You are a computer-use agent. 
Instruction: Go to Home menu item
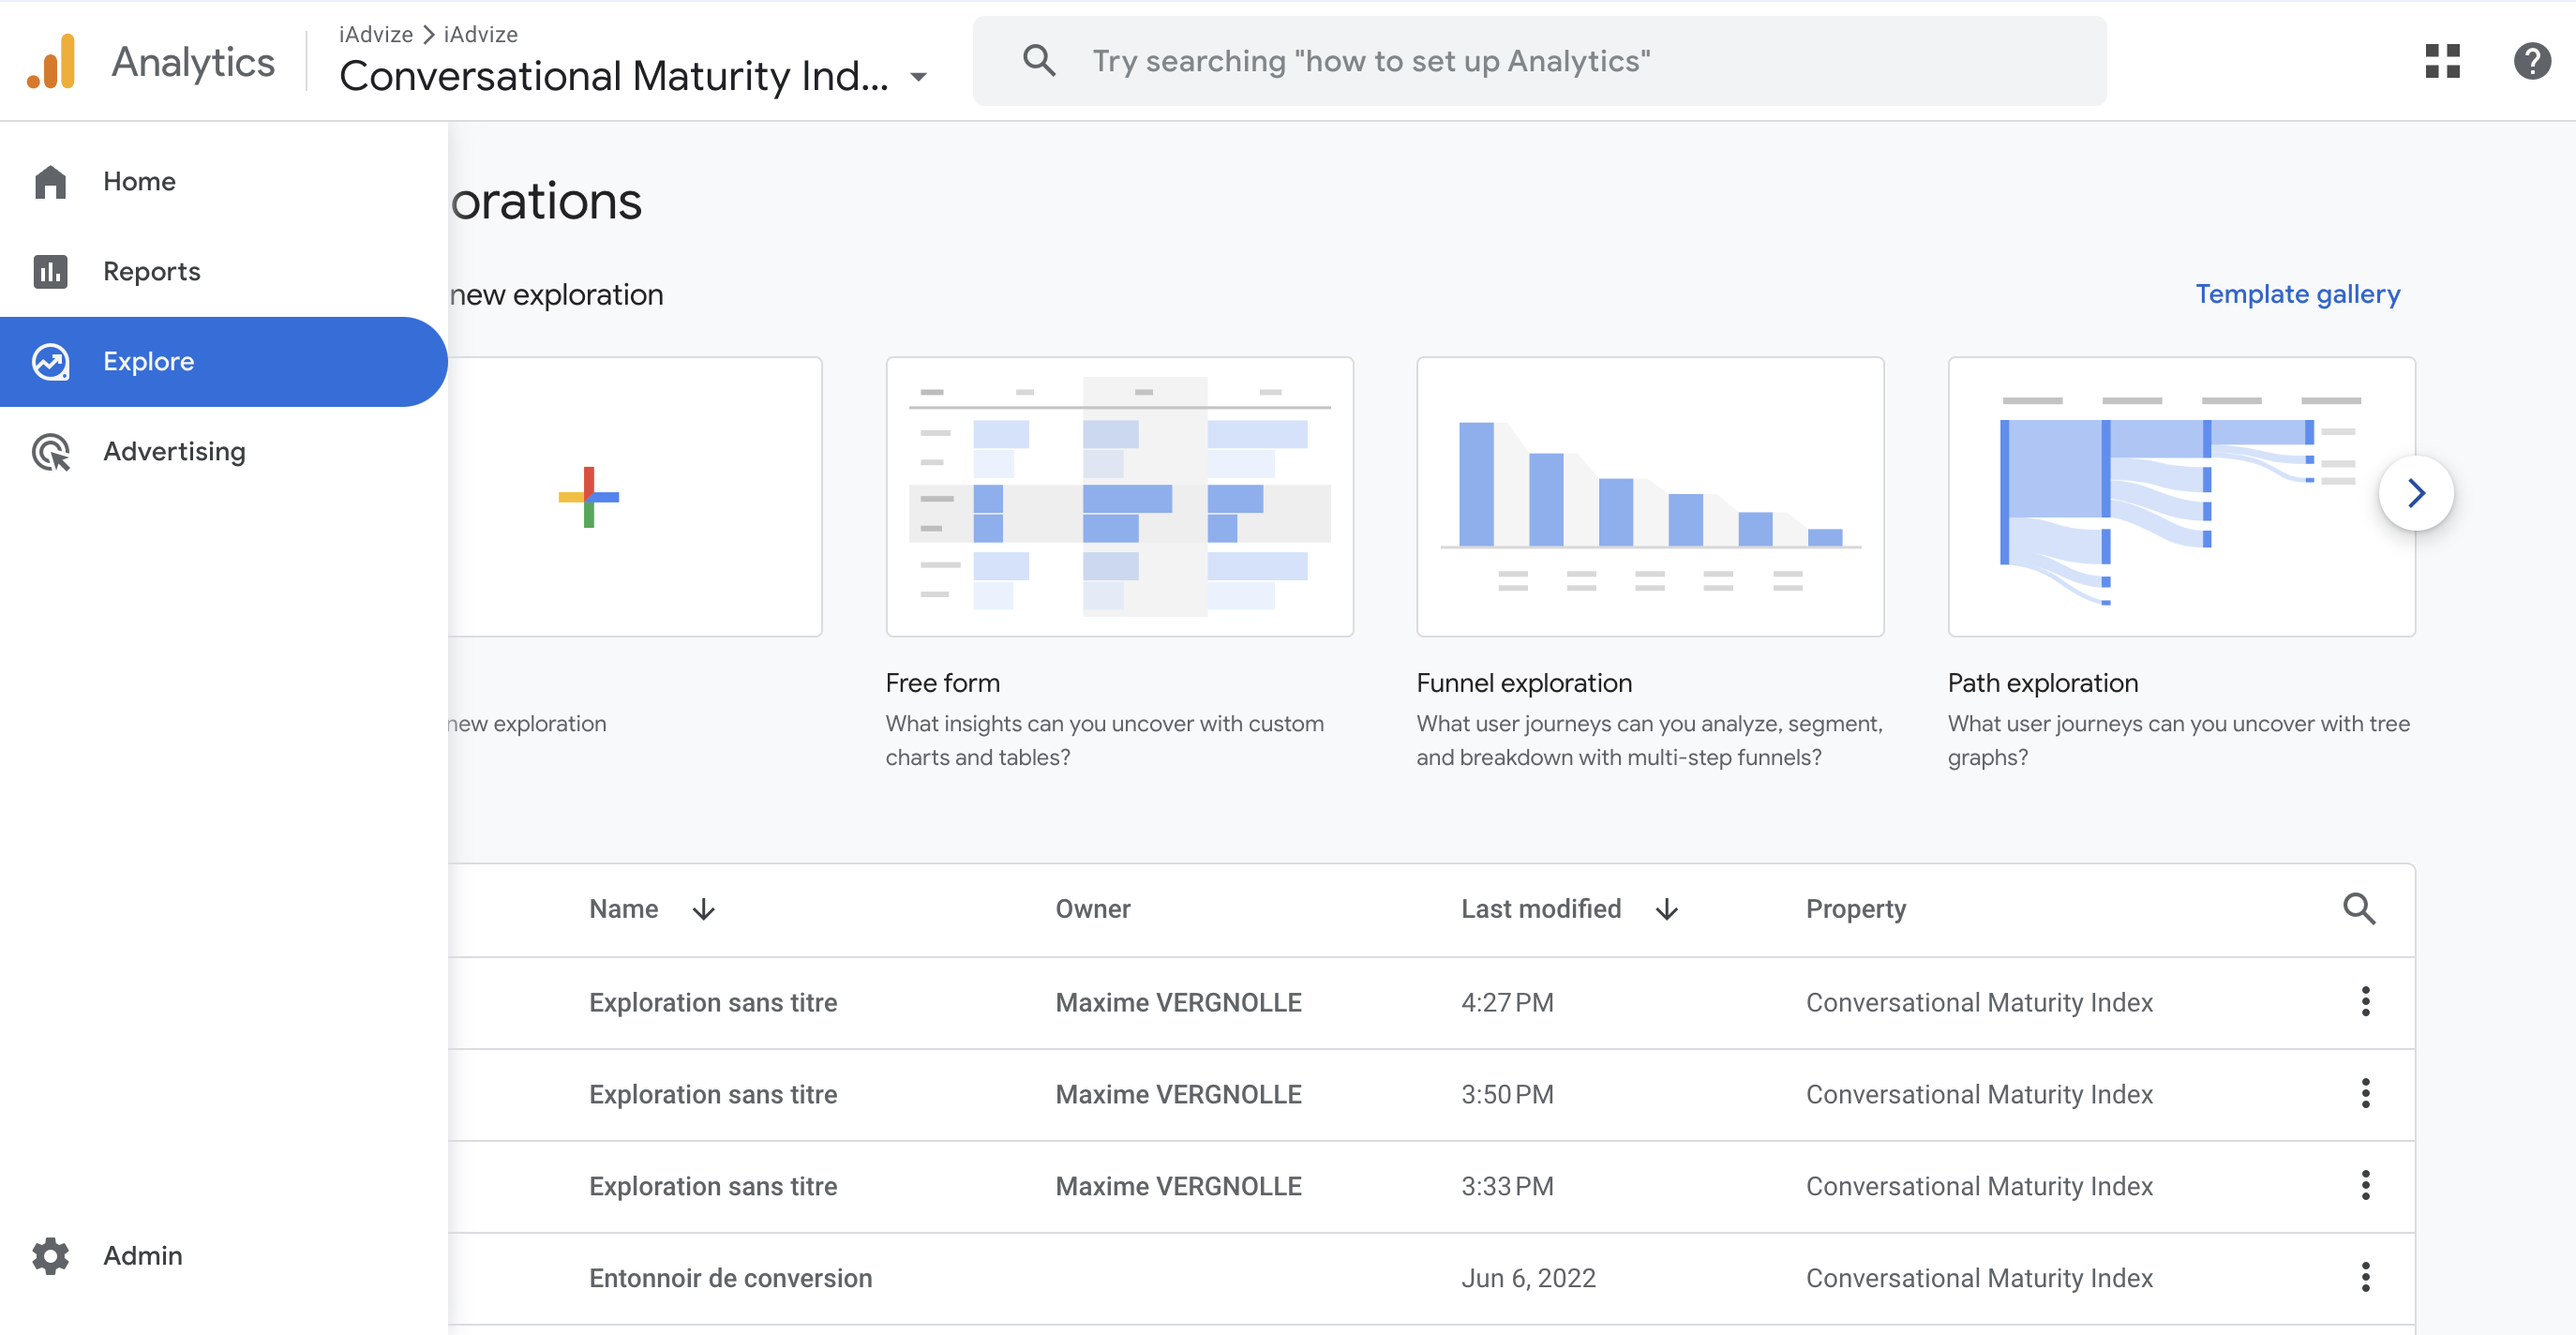[x=224, y=182]
